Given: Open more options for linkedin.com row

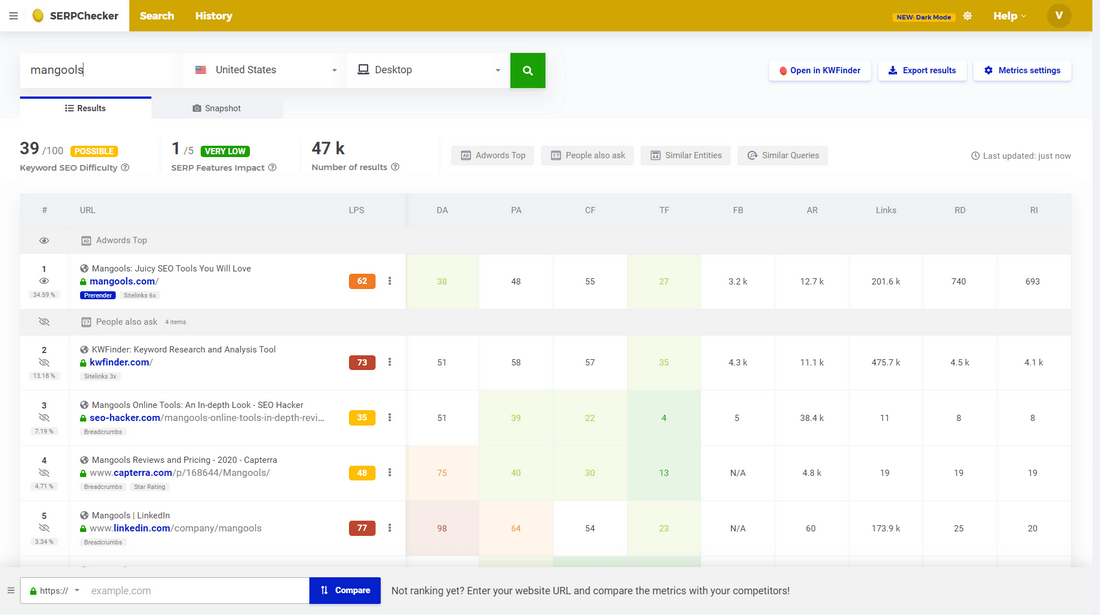Looking at the screenshot, I should coord(389,528).
